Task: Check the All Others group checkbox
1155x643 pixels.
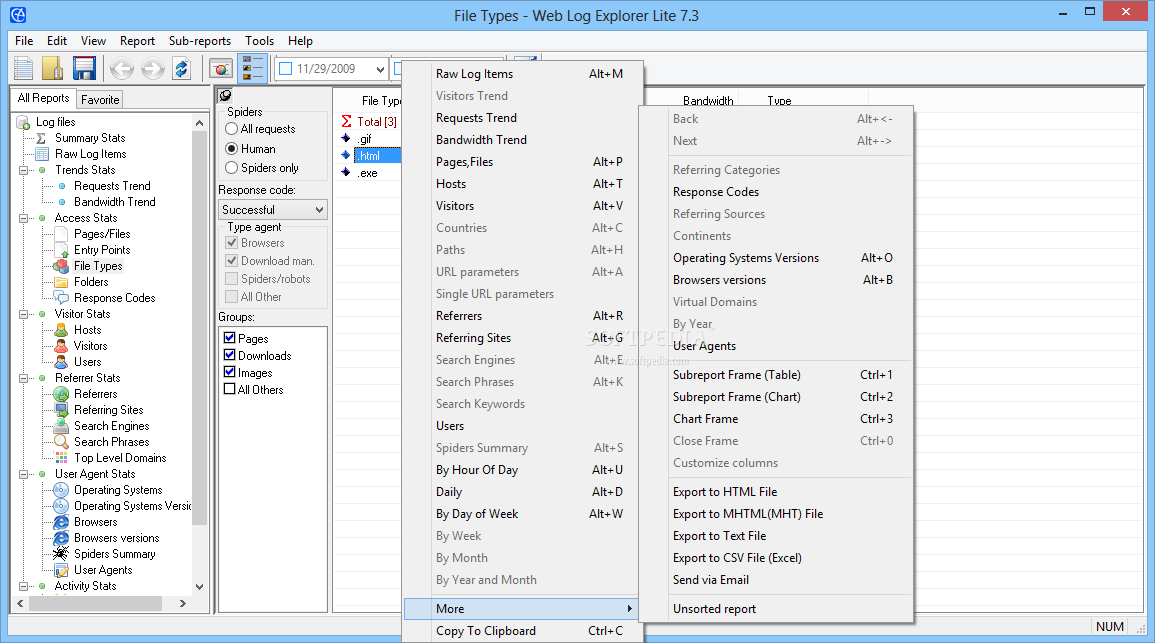Action: tap(230, 389)
